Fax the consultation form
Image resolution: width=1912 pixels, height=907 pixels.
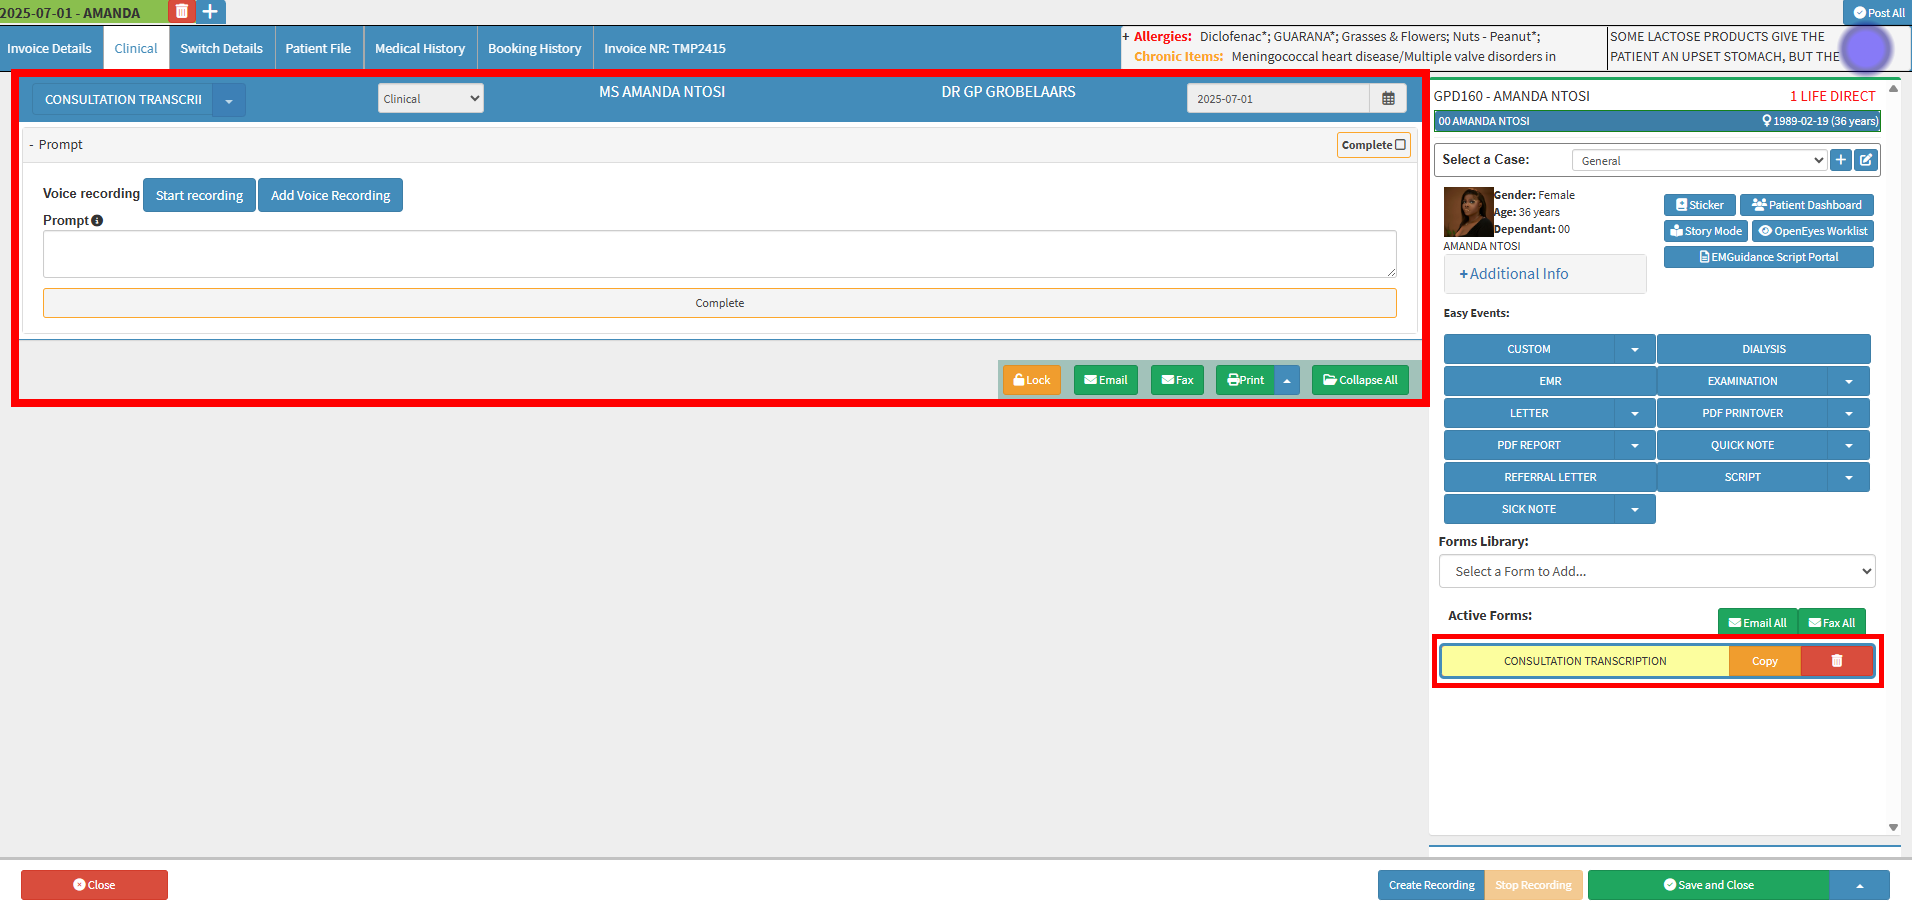point(1178,380)
